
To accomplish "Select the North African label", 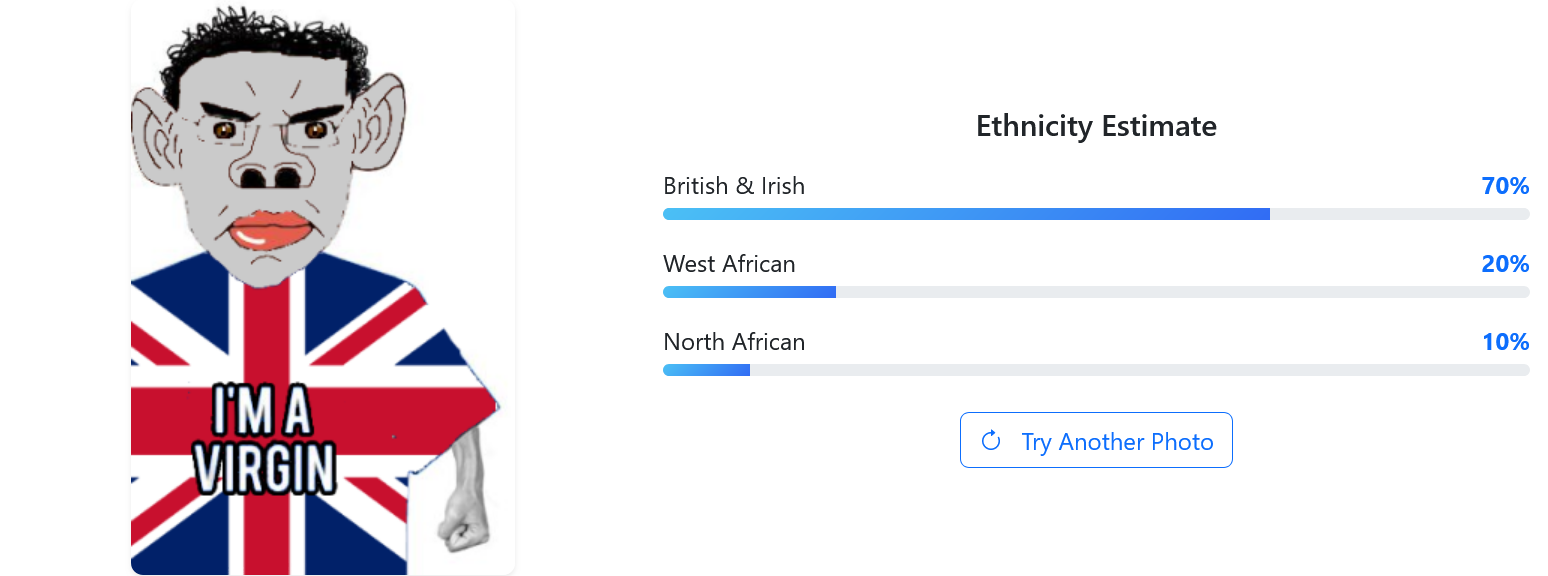I will [x=734, y=342].
